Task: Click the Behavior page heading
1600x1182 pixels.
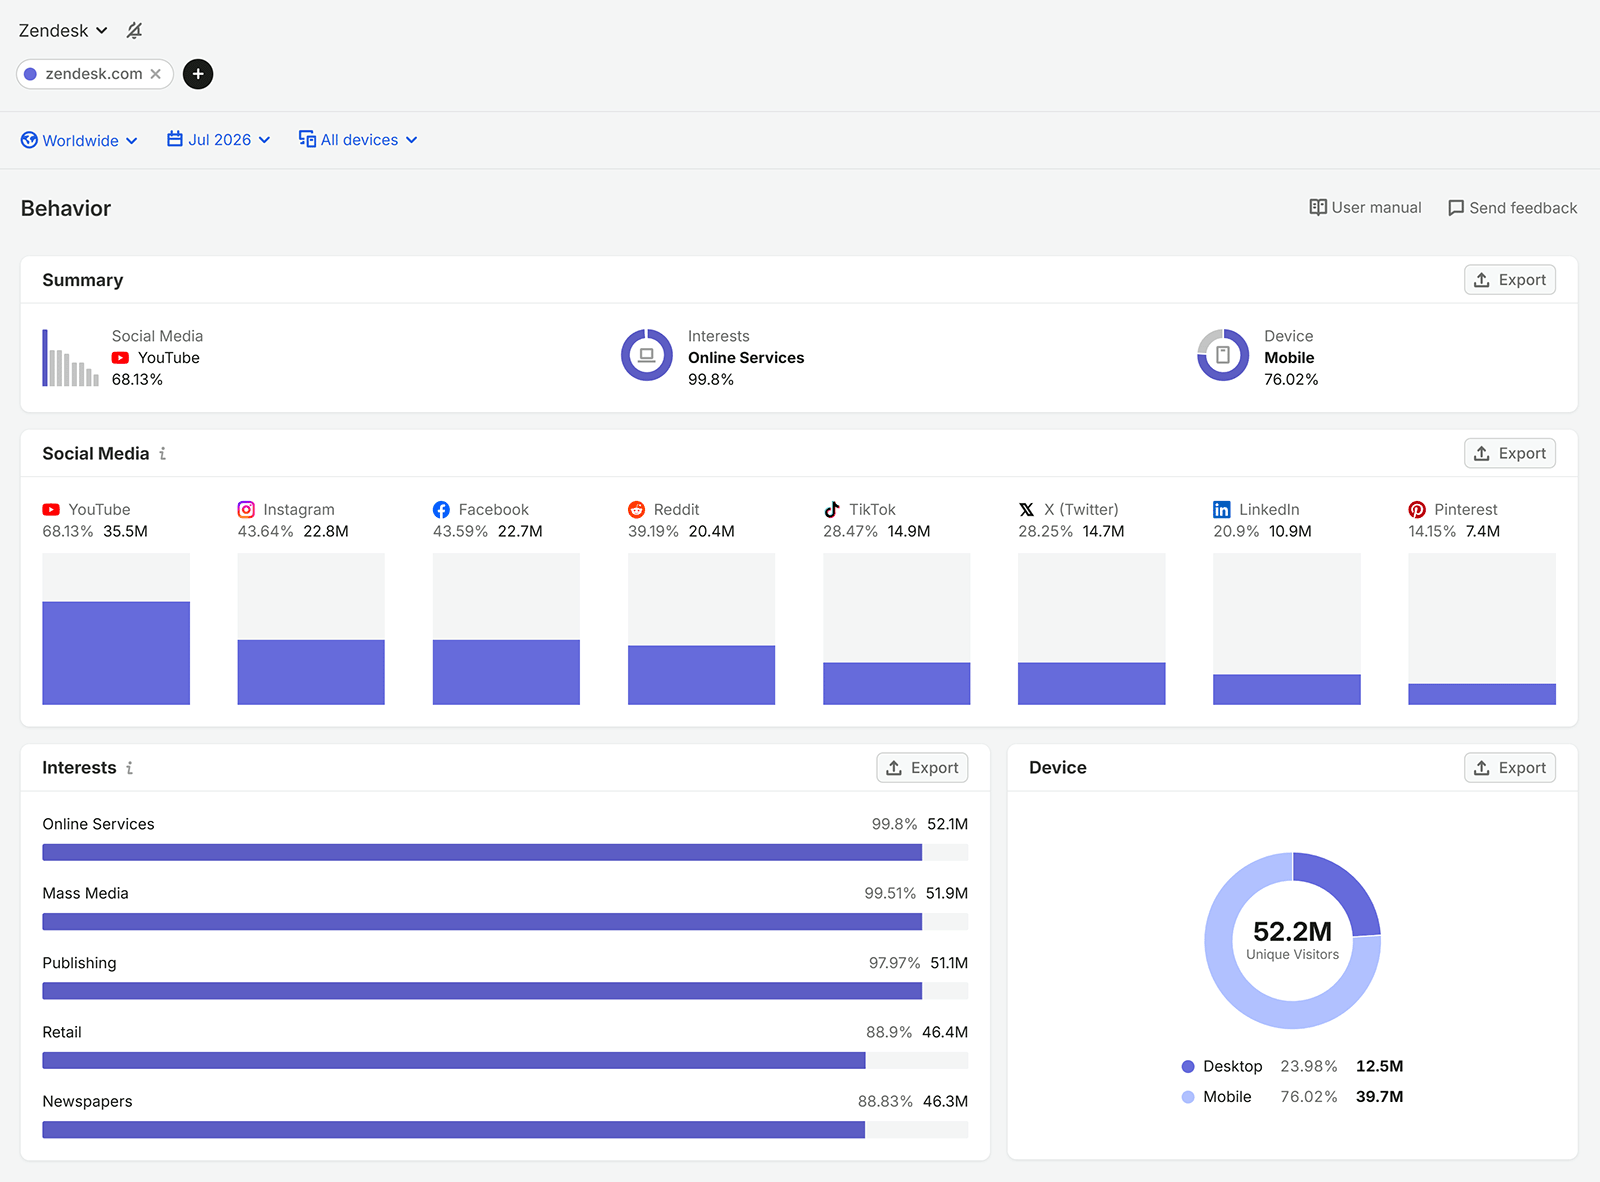Action: (x=66, y=208)
